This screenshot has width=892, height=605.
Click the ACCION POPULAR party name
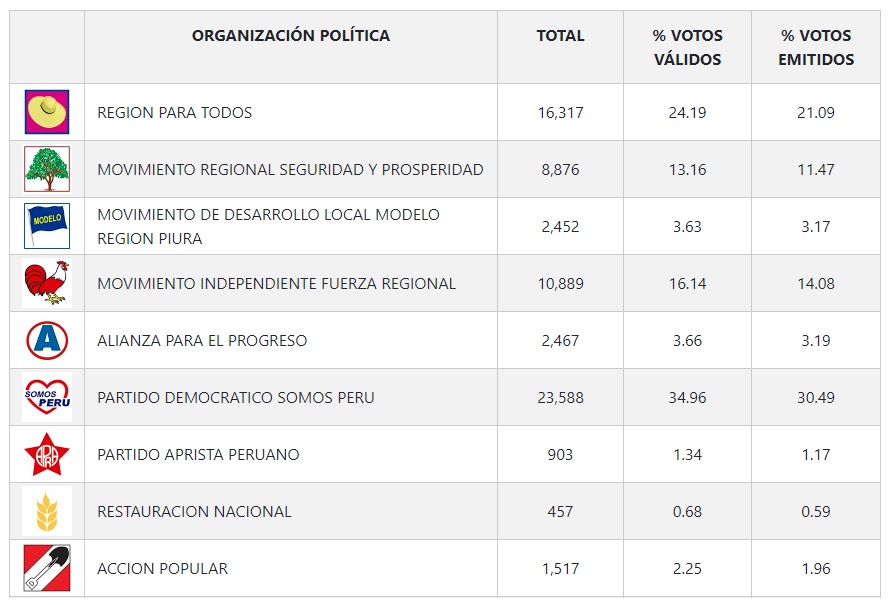click(x=162, y=569)
